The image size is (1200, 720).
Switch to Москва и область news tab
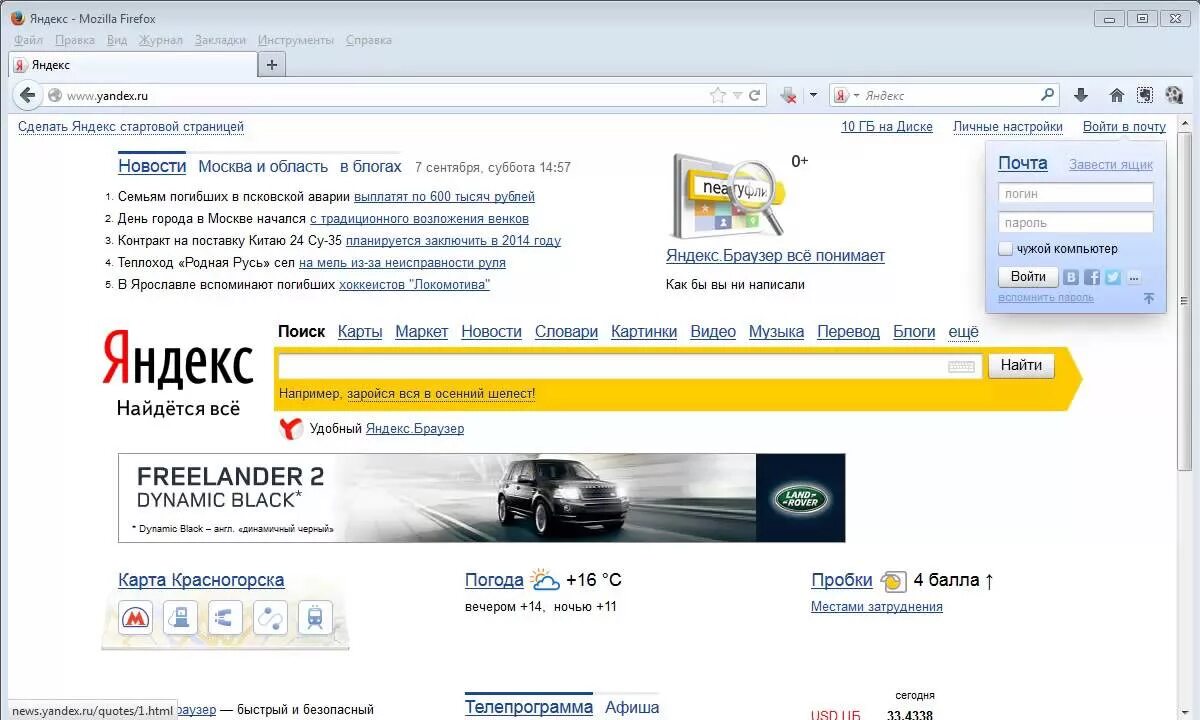pos(263,166)
